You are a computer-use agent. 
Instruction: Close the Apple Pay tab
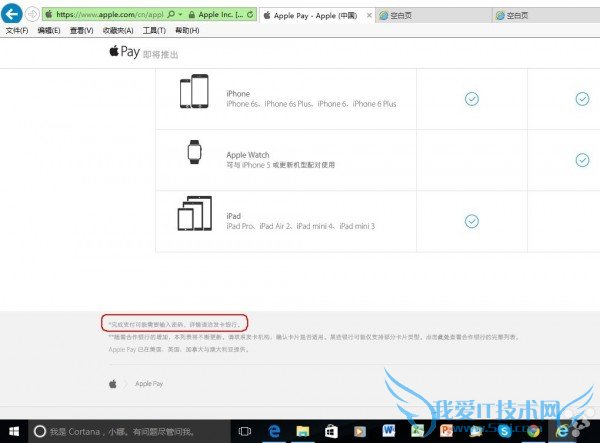click(x=369, y=16)
